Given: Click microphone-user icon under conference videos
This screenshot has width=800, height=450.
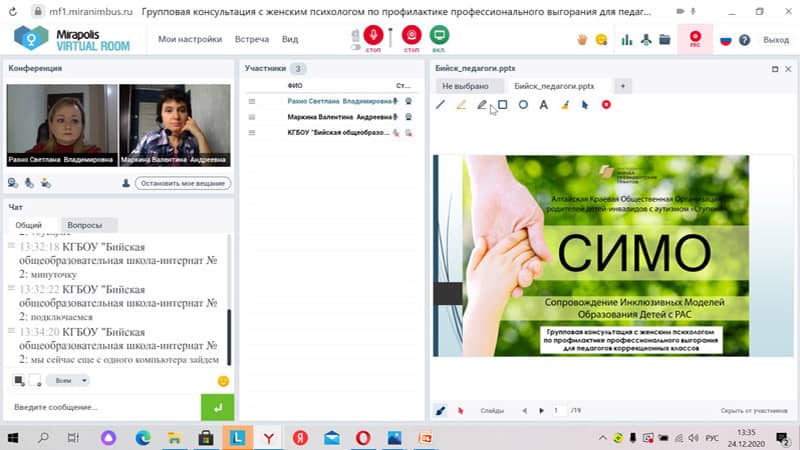Looking at the screenshot, I should click(x=29, y=183).
